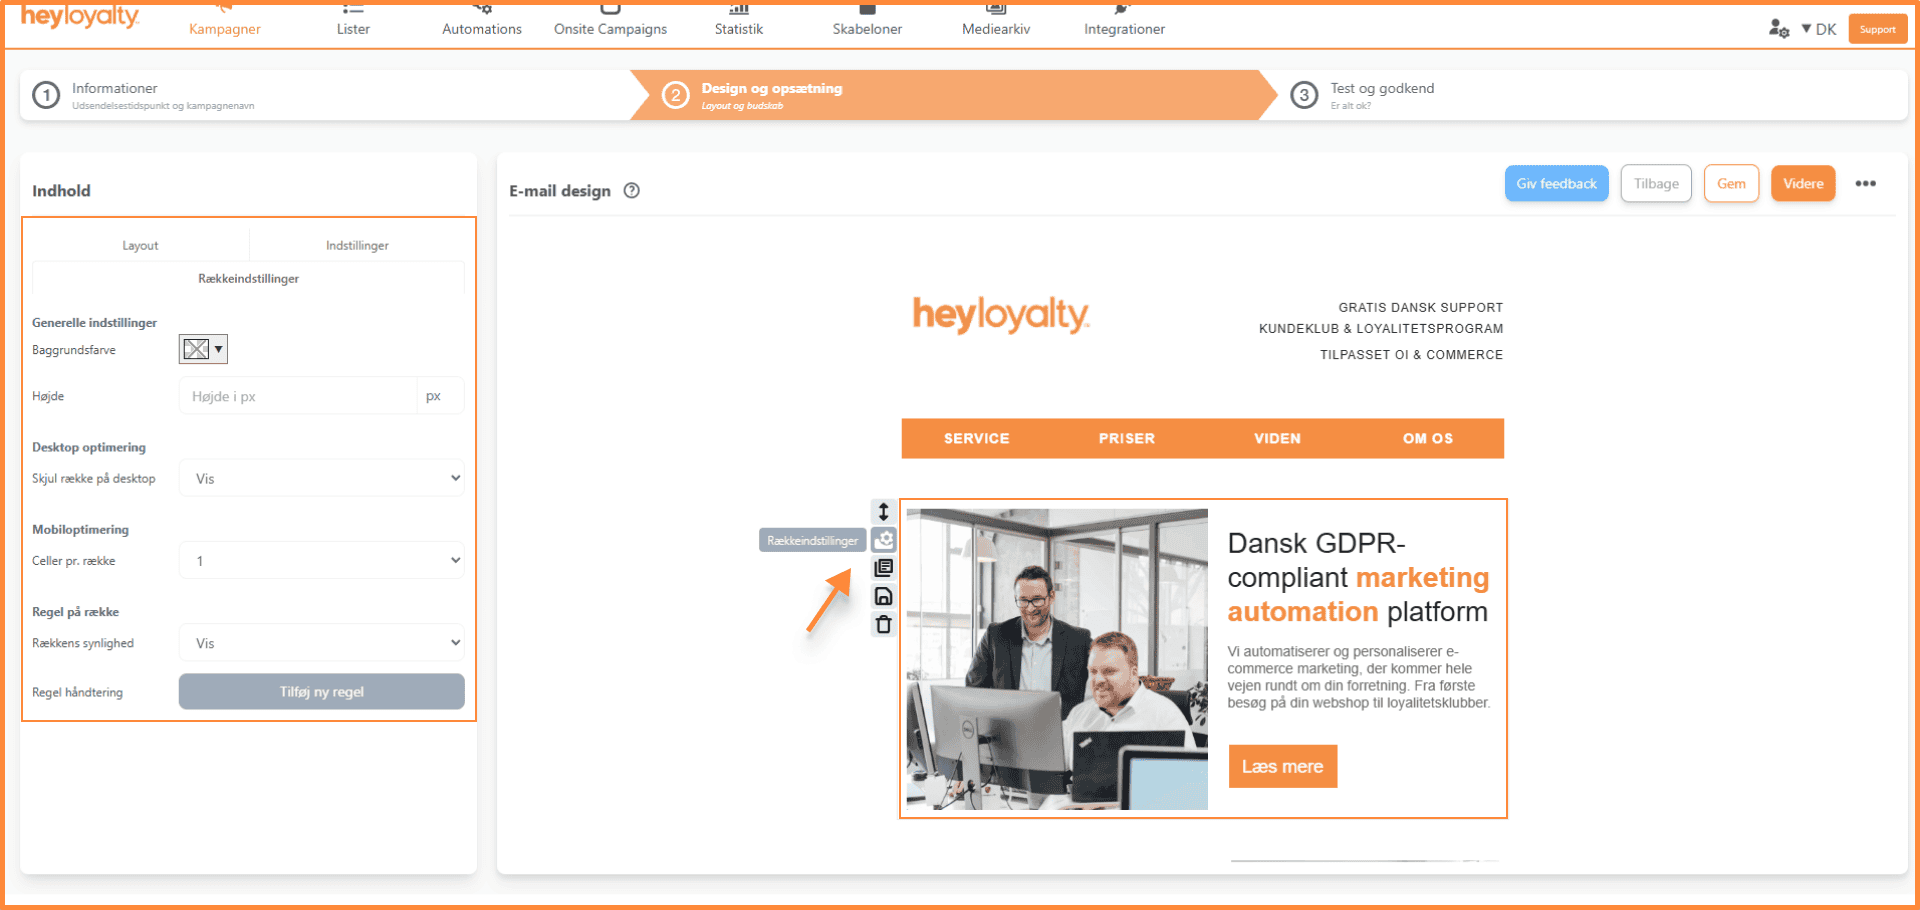Expand the 'Rækkens synlighed' dropdown
The width and height of the screenshot is (1920, 910).
(321, 643)
